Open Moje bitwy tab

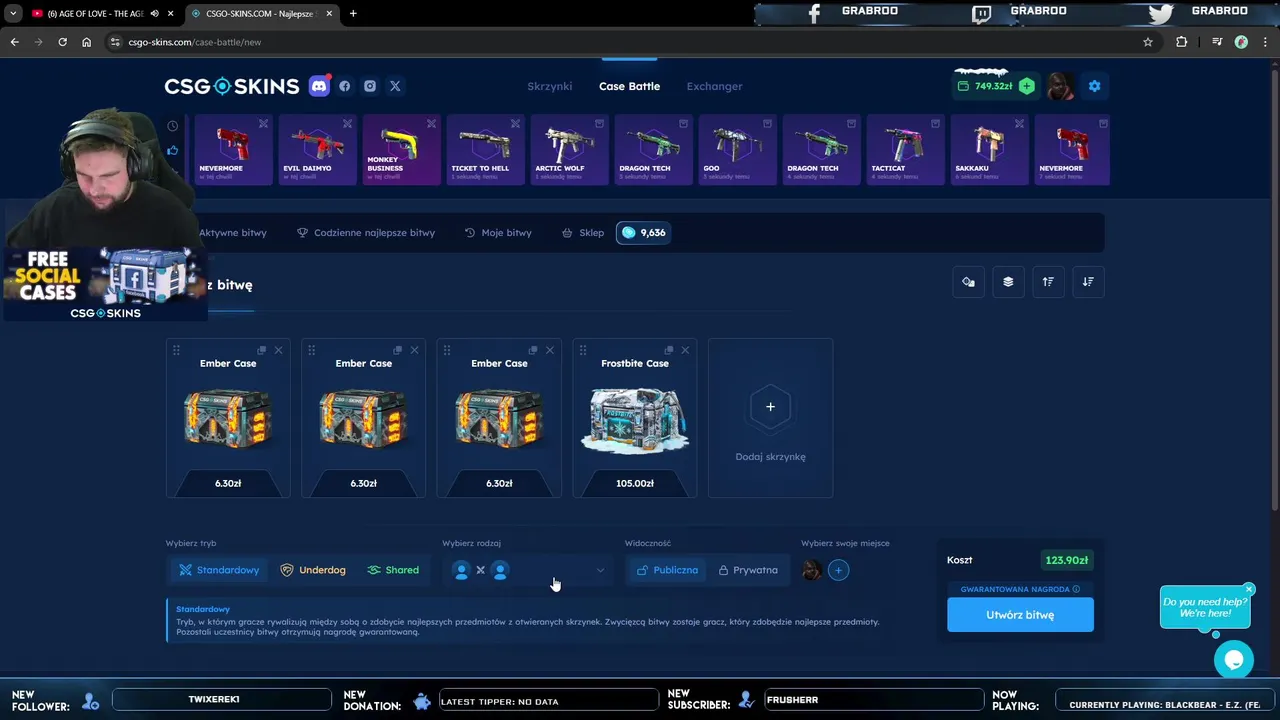pos(498,233)
